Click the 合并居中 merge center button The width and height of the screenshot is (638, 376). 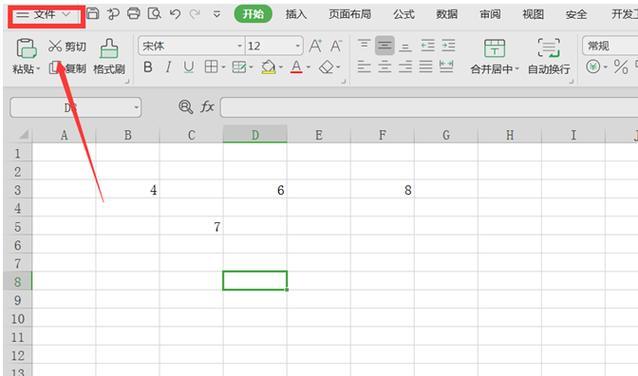[x=494, y=57]
